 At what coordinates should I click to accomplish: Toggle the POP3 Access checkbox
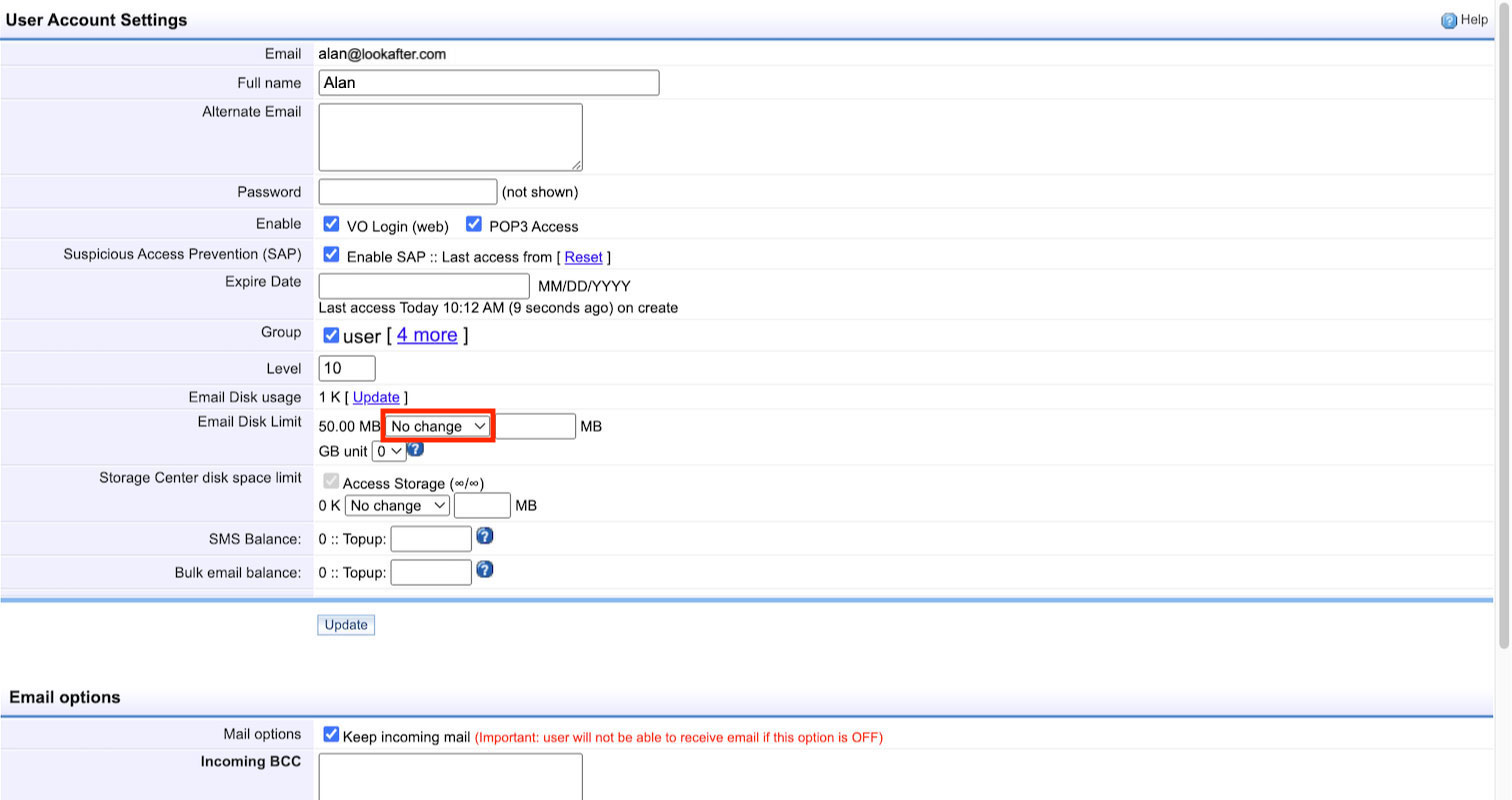click(x=474, y=224)
